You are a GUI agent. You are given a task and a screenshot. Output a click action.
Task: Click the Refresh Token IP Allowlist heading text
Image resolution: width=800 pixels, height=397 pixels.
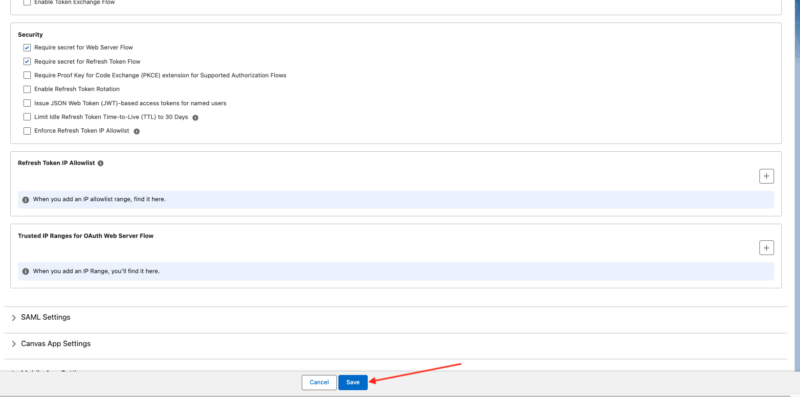click(x=56, y=163)
